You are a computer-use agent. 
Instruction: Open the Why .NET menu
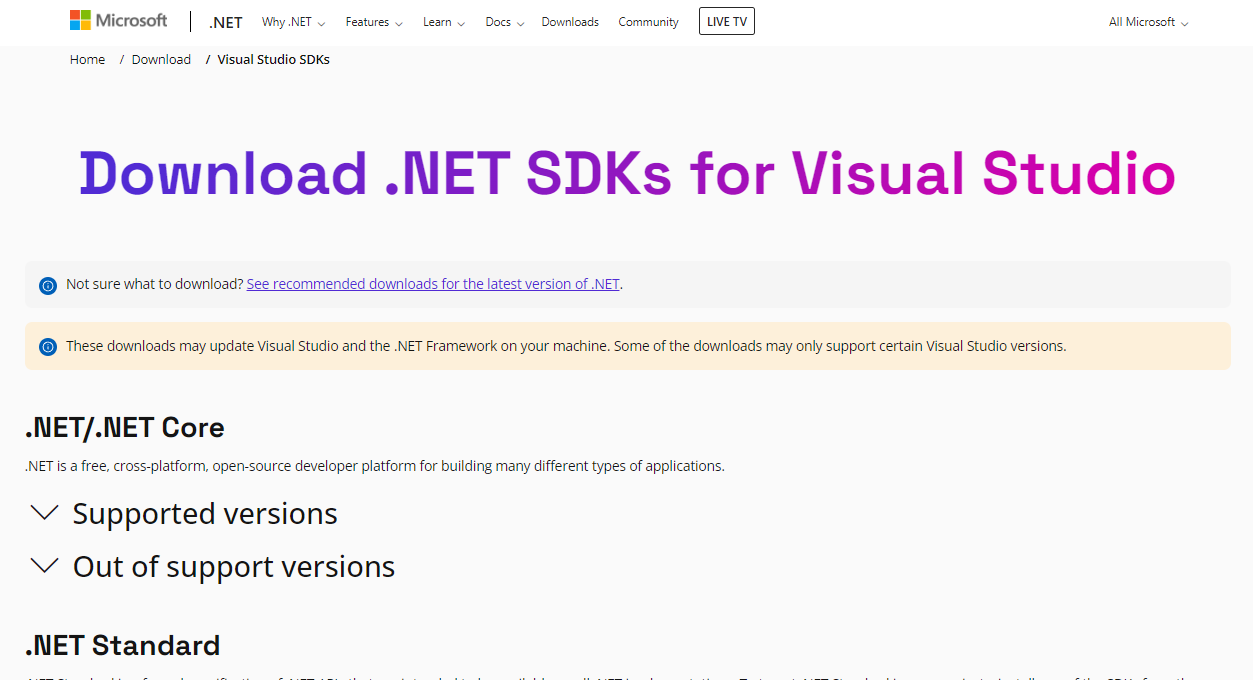coord(293,22)
